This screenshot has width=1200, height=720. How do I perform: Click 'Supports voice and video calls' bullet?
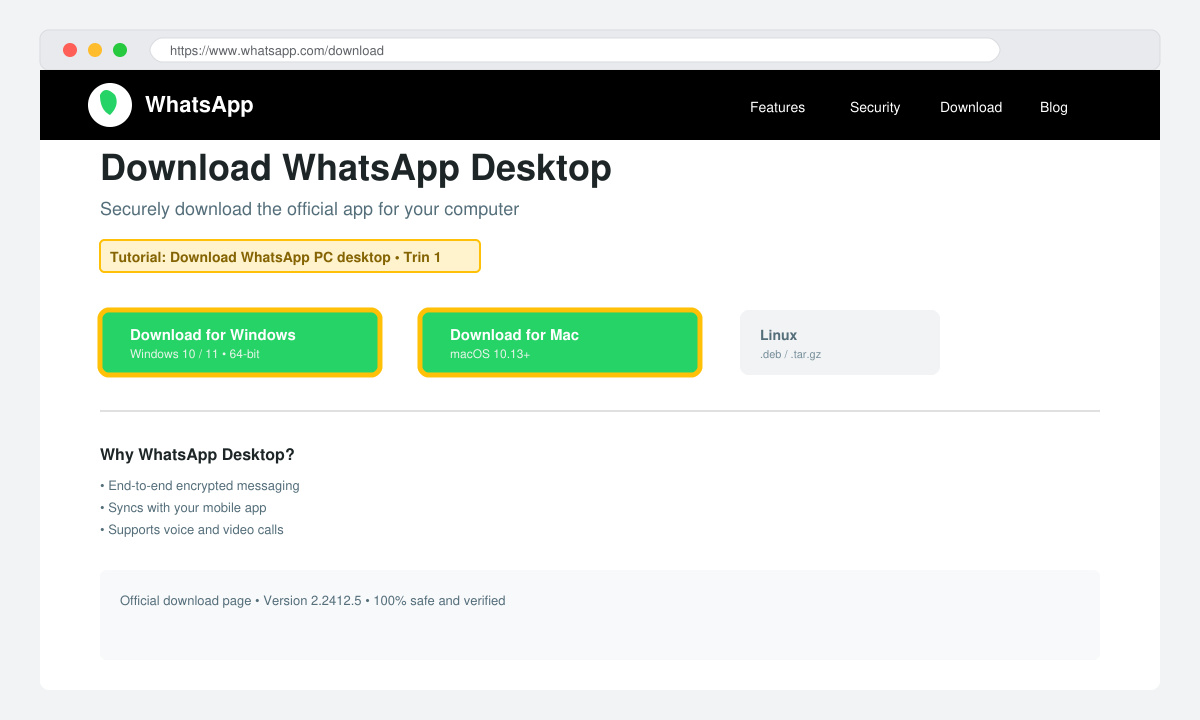pyautogui.click(x=192, y=530)
